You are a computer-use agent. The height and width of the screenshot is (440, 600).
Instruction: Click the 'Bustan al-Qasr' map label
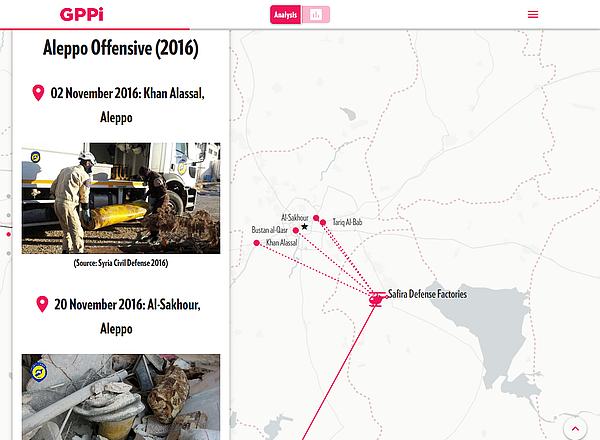click(x=270, y=230)
